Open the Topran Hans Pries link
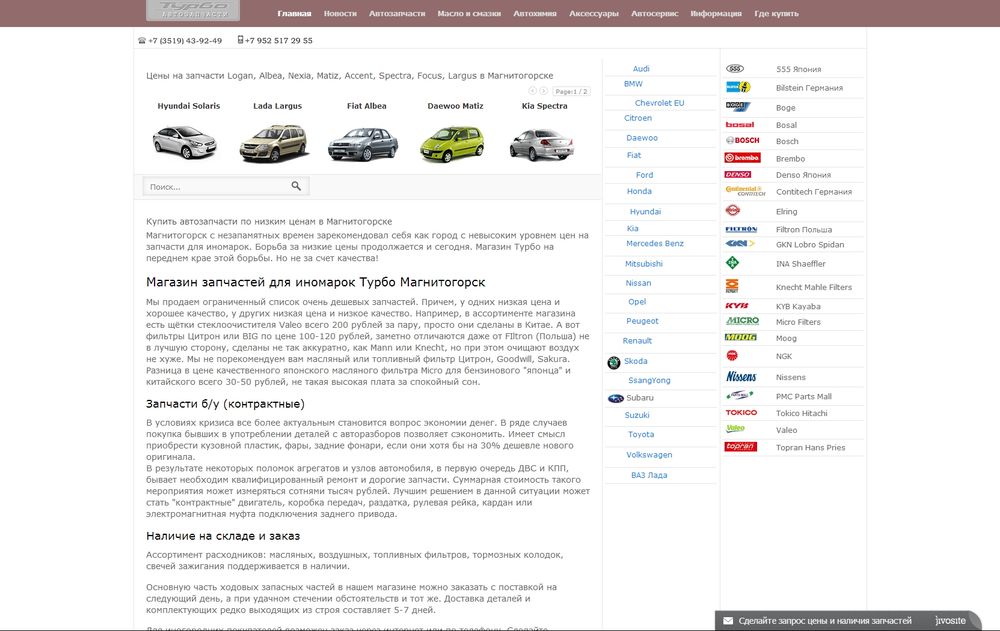The image size is (1000, 631). point(810,447)
